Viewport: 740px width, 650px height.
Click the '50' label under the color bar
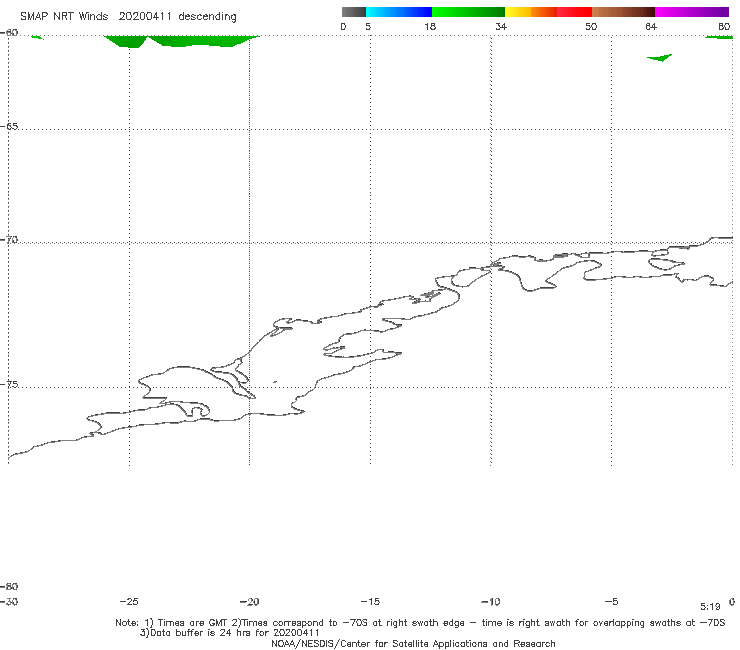point(591,26)
